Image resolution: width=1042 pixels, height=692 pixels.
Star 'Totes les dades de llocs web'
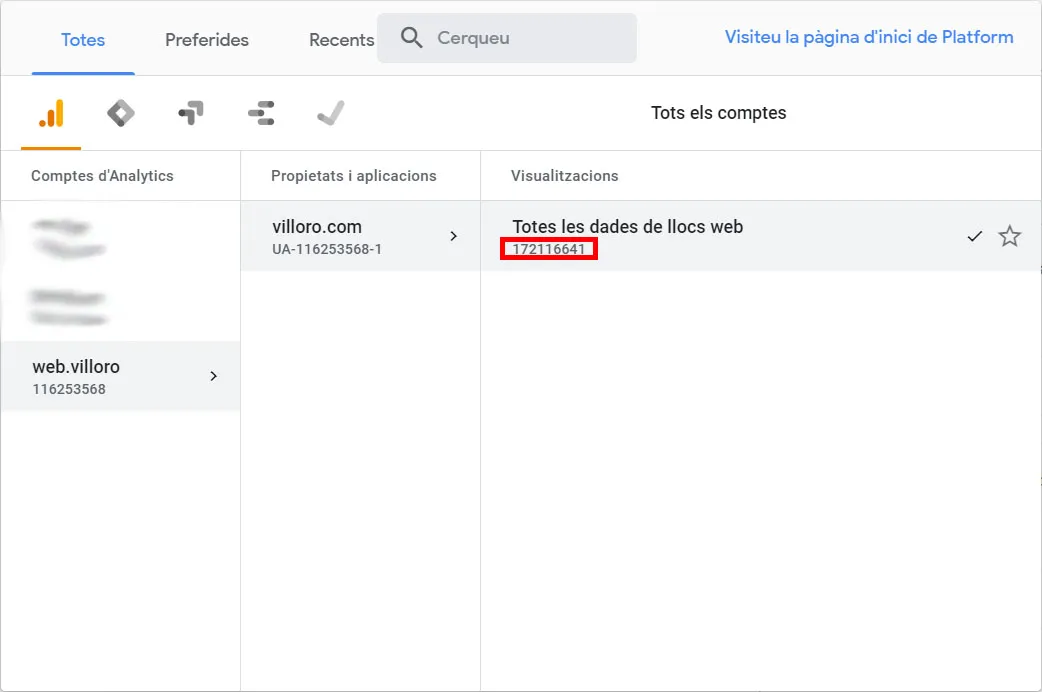click(x=1010, y=236)
